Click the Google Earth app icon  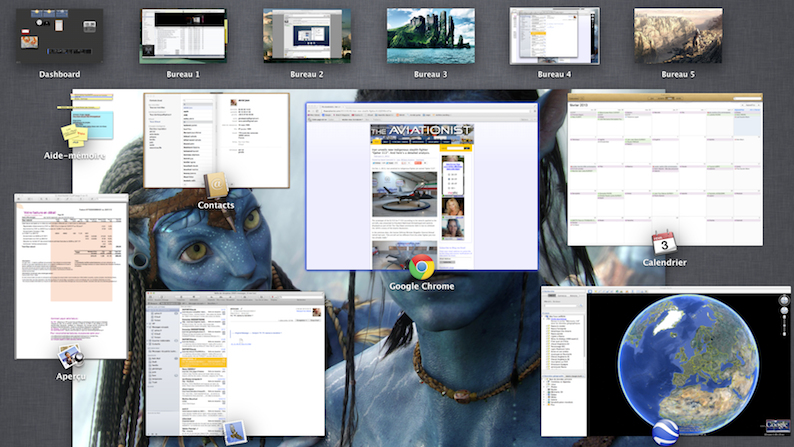[665, 433]
